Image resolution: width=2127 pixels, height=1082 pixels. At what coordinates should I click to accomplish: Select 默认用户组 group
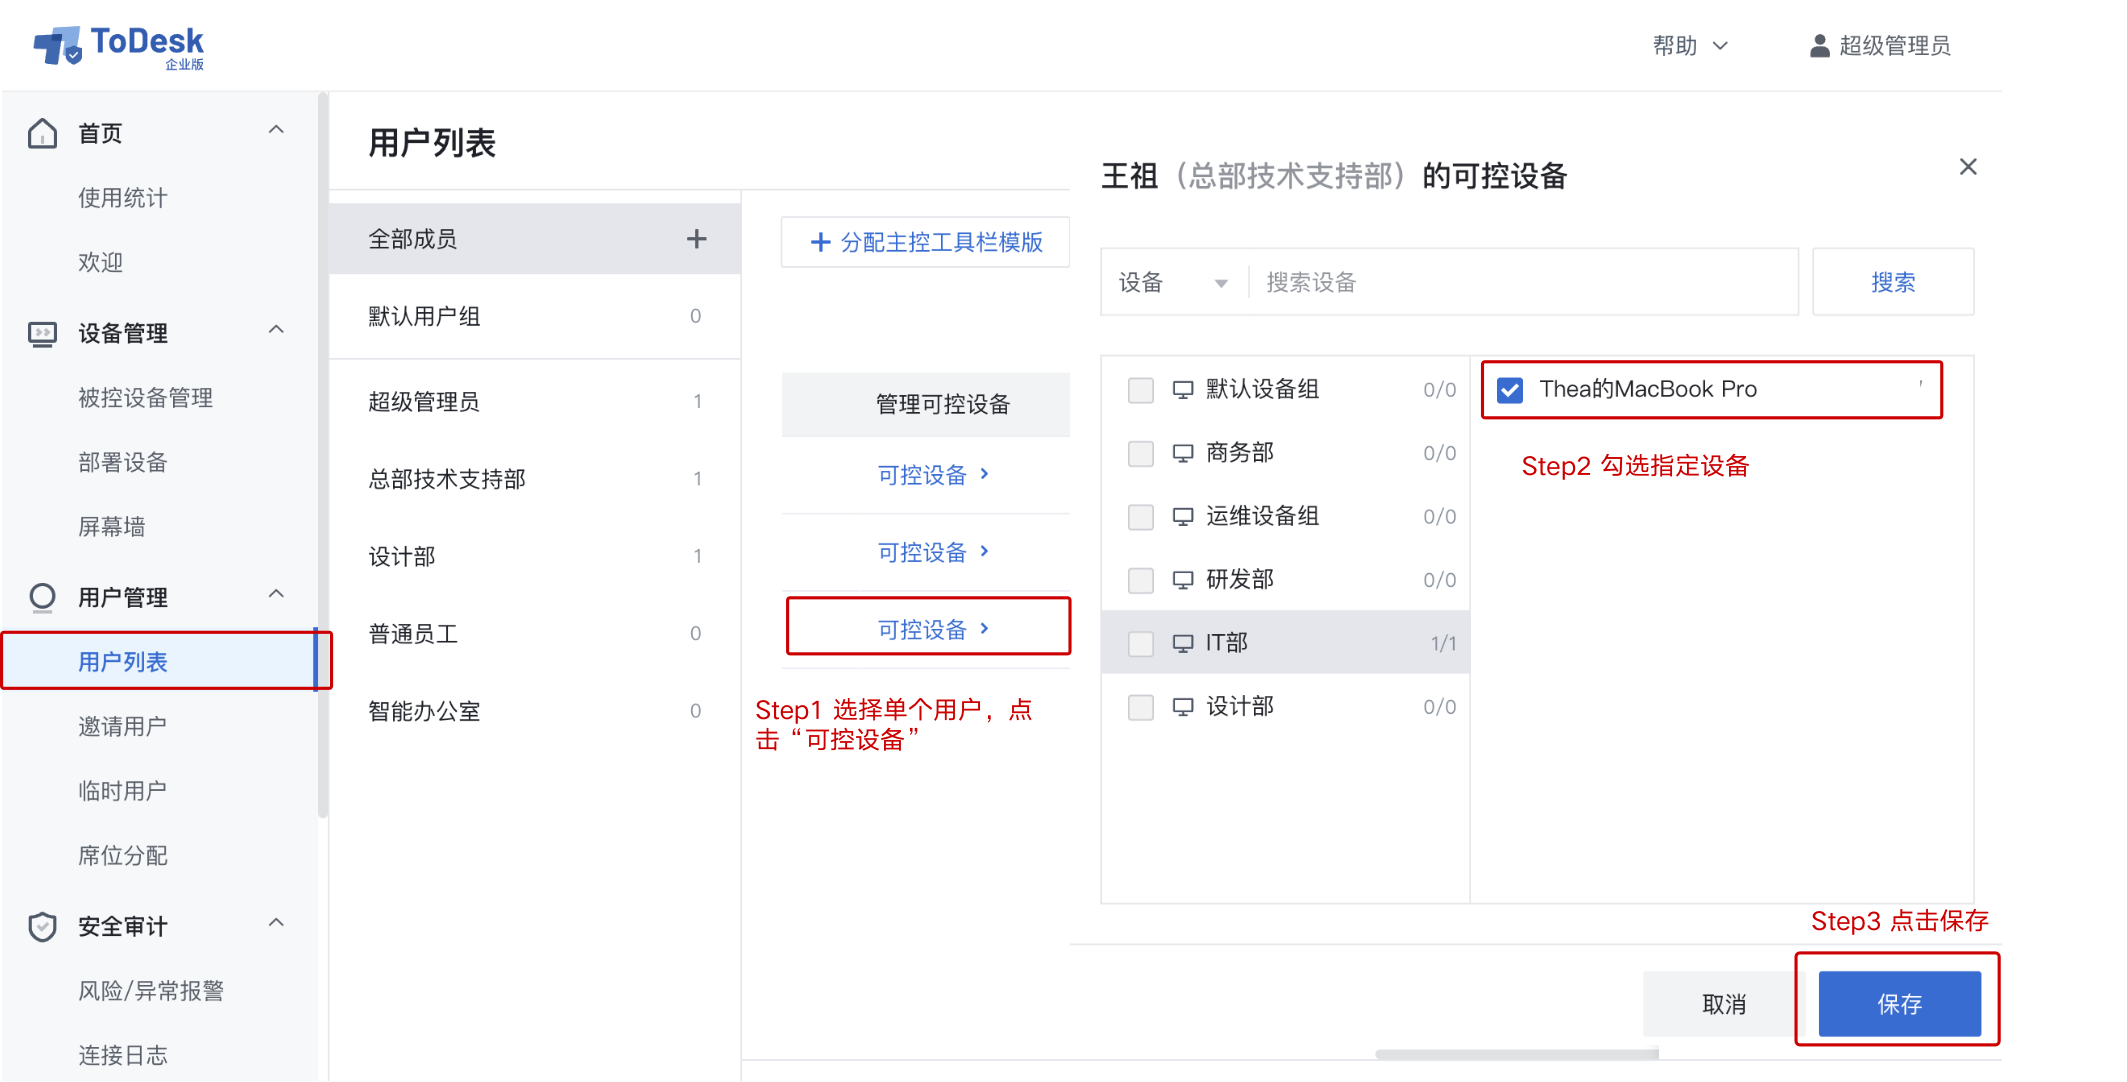[535, 316]
